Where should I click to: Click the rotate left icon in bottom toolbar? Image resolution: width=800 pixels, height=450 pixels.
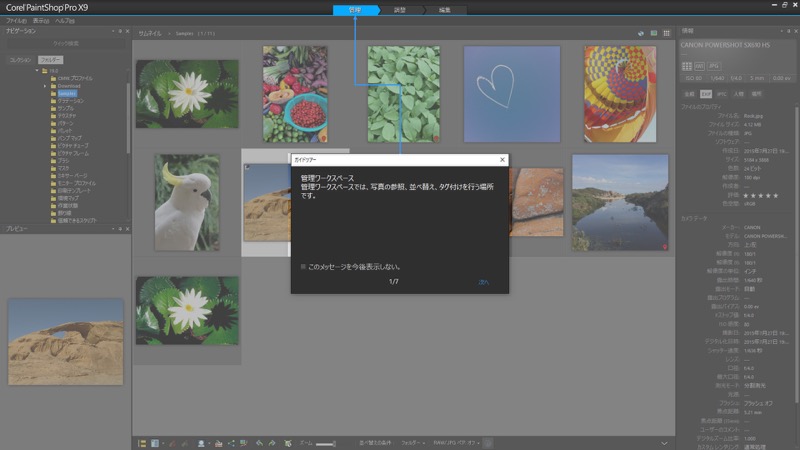[258, 442]
